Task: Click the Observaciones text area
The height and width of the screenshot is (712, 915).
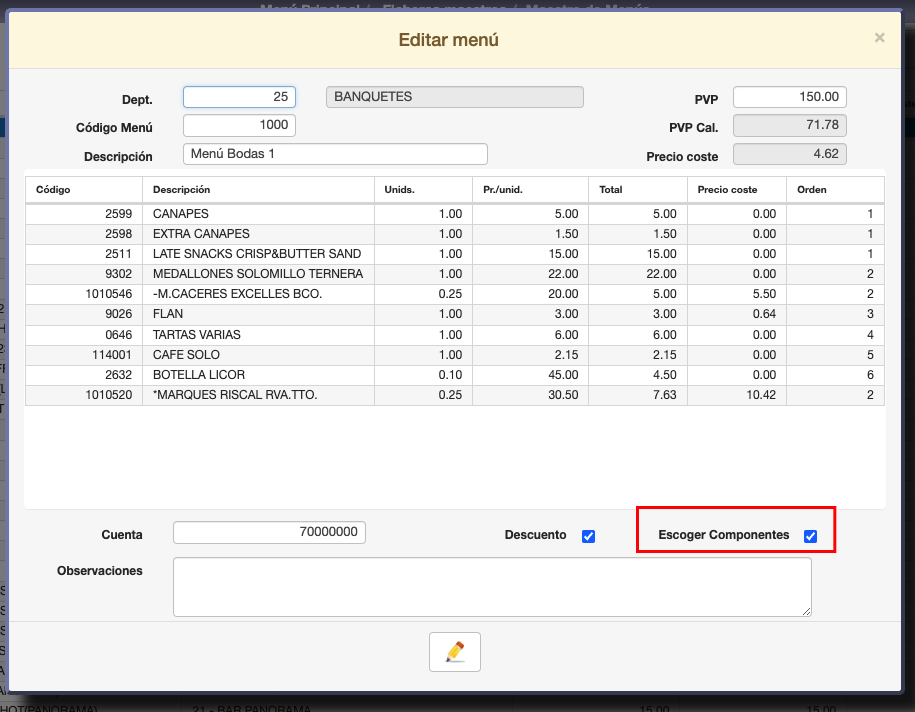Action: (x=491, y=587)
